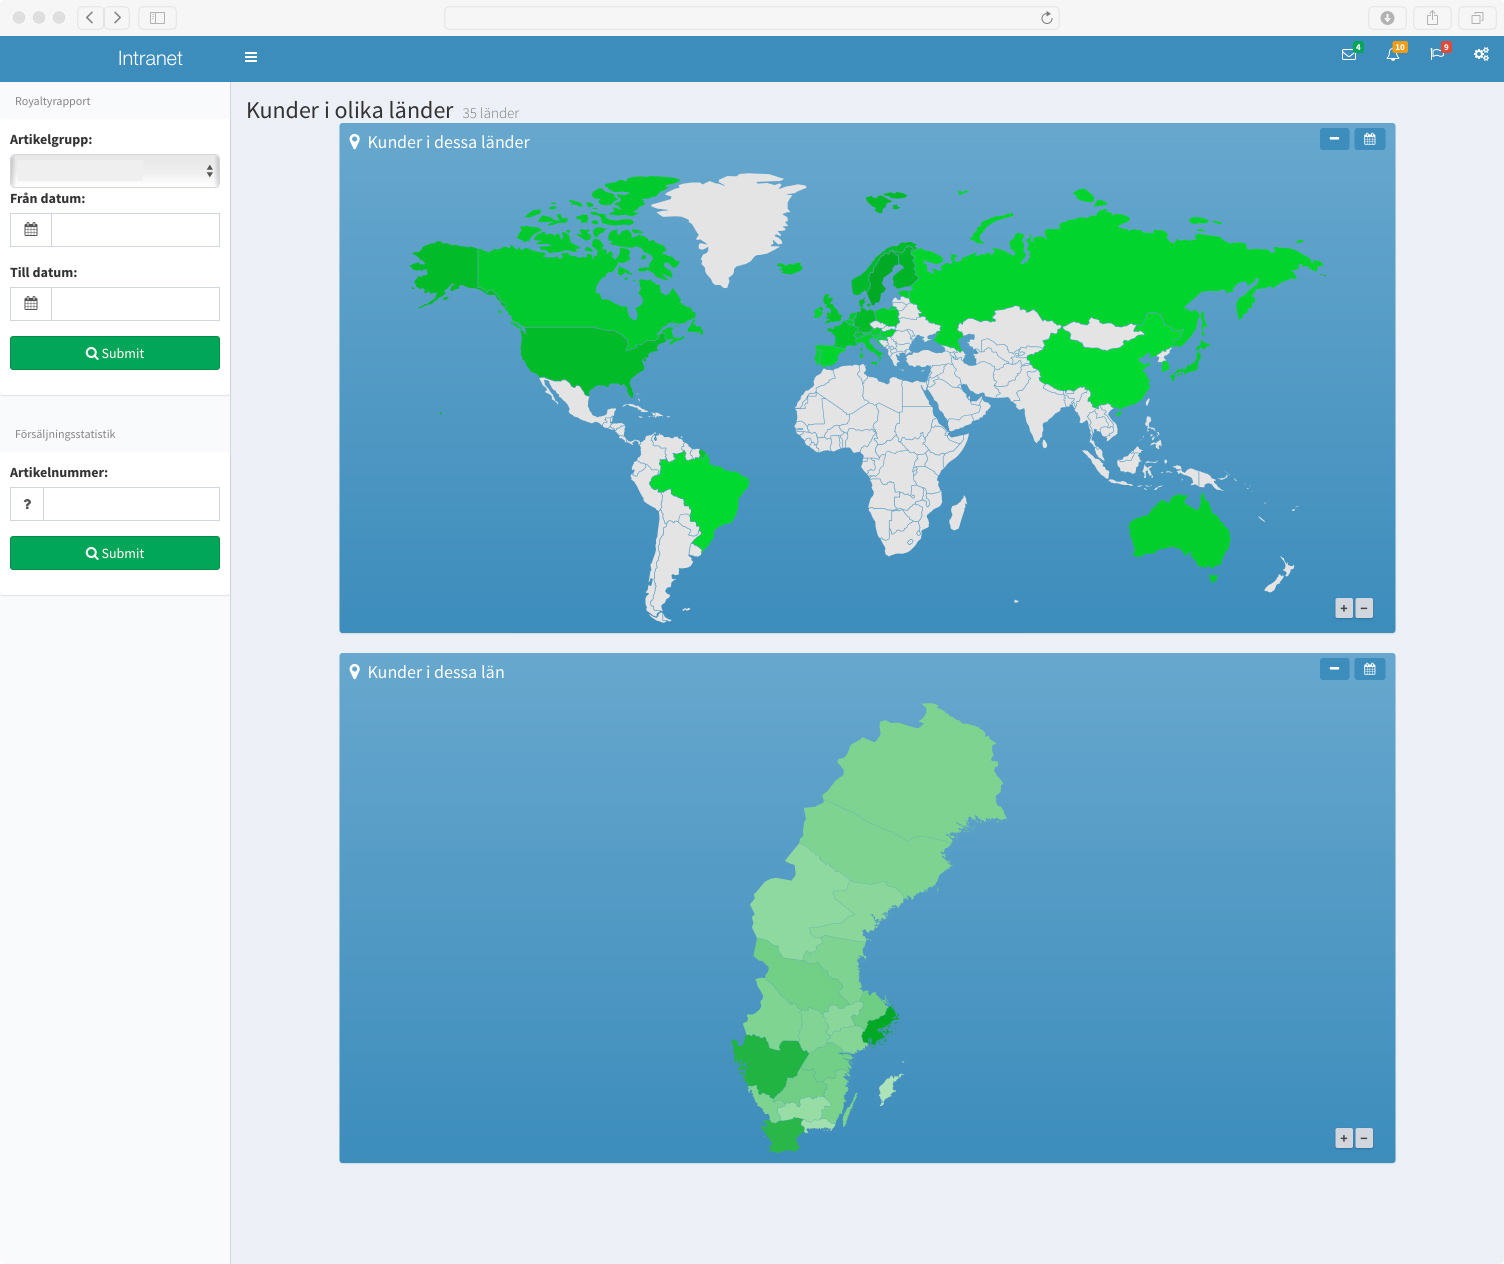
Task: Zoom out on the world map
Action: 1364,608
